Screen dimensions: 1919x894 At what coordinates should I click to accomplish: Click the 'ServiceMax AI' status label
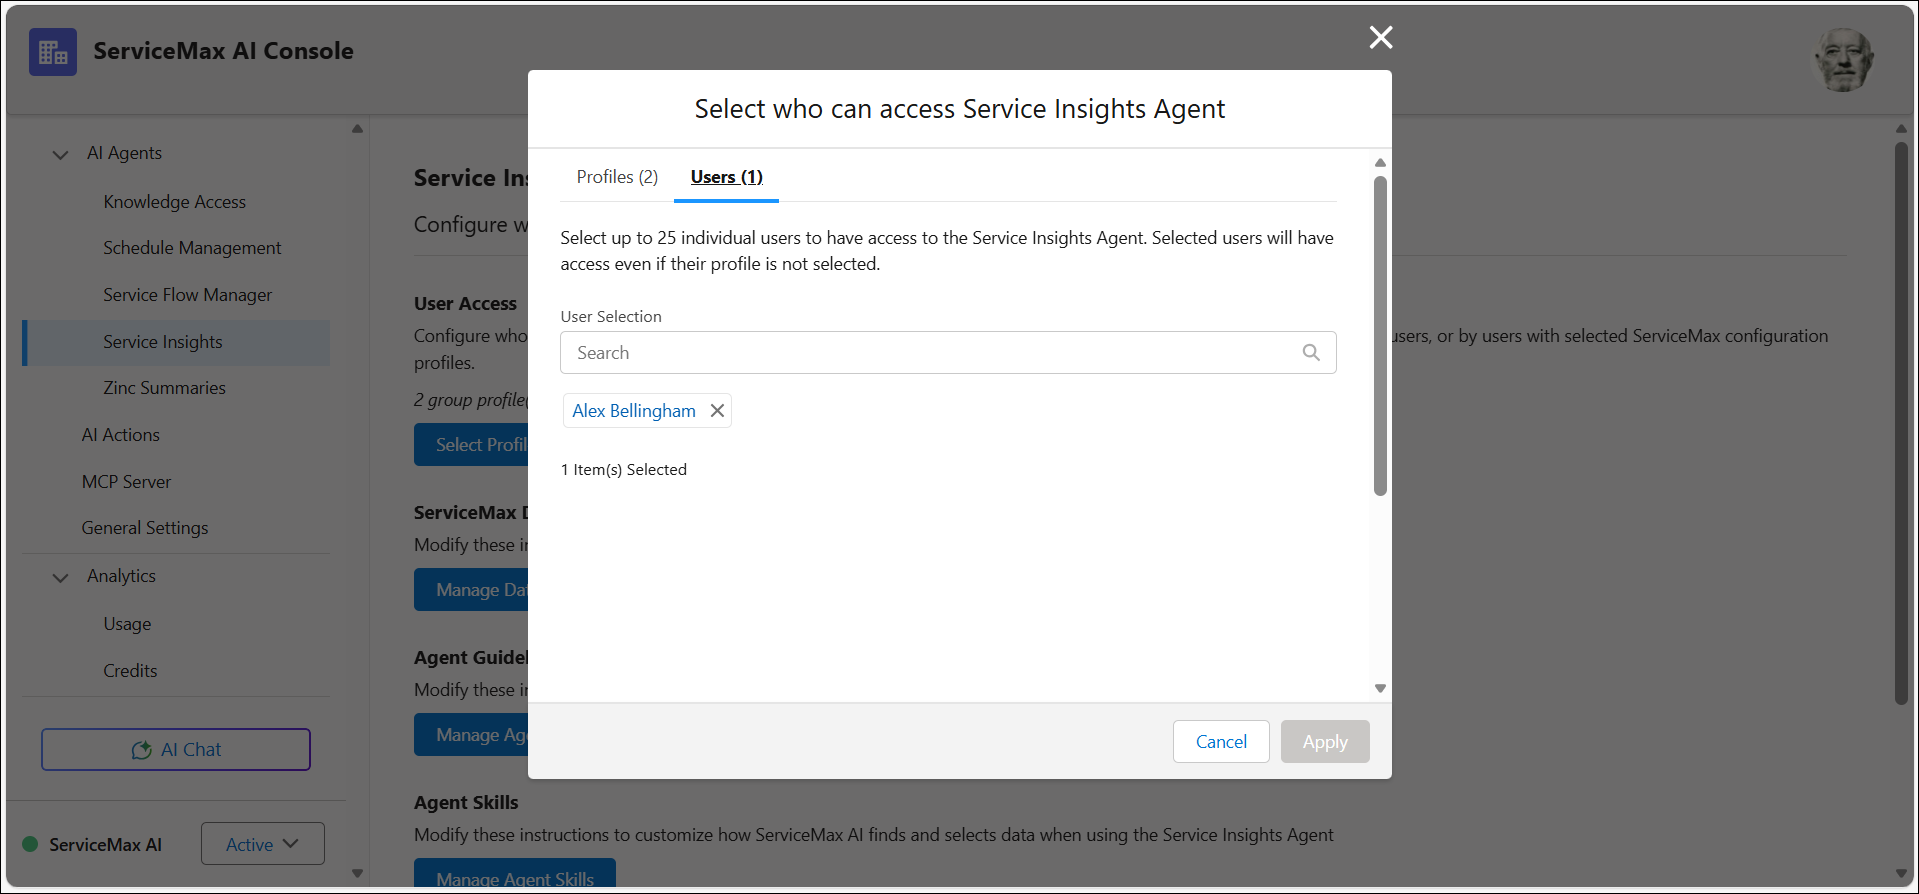pyautogui.click(x=105, y=845)
